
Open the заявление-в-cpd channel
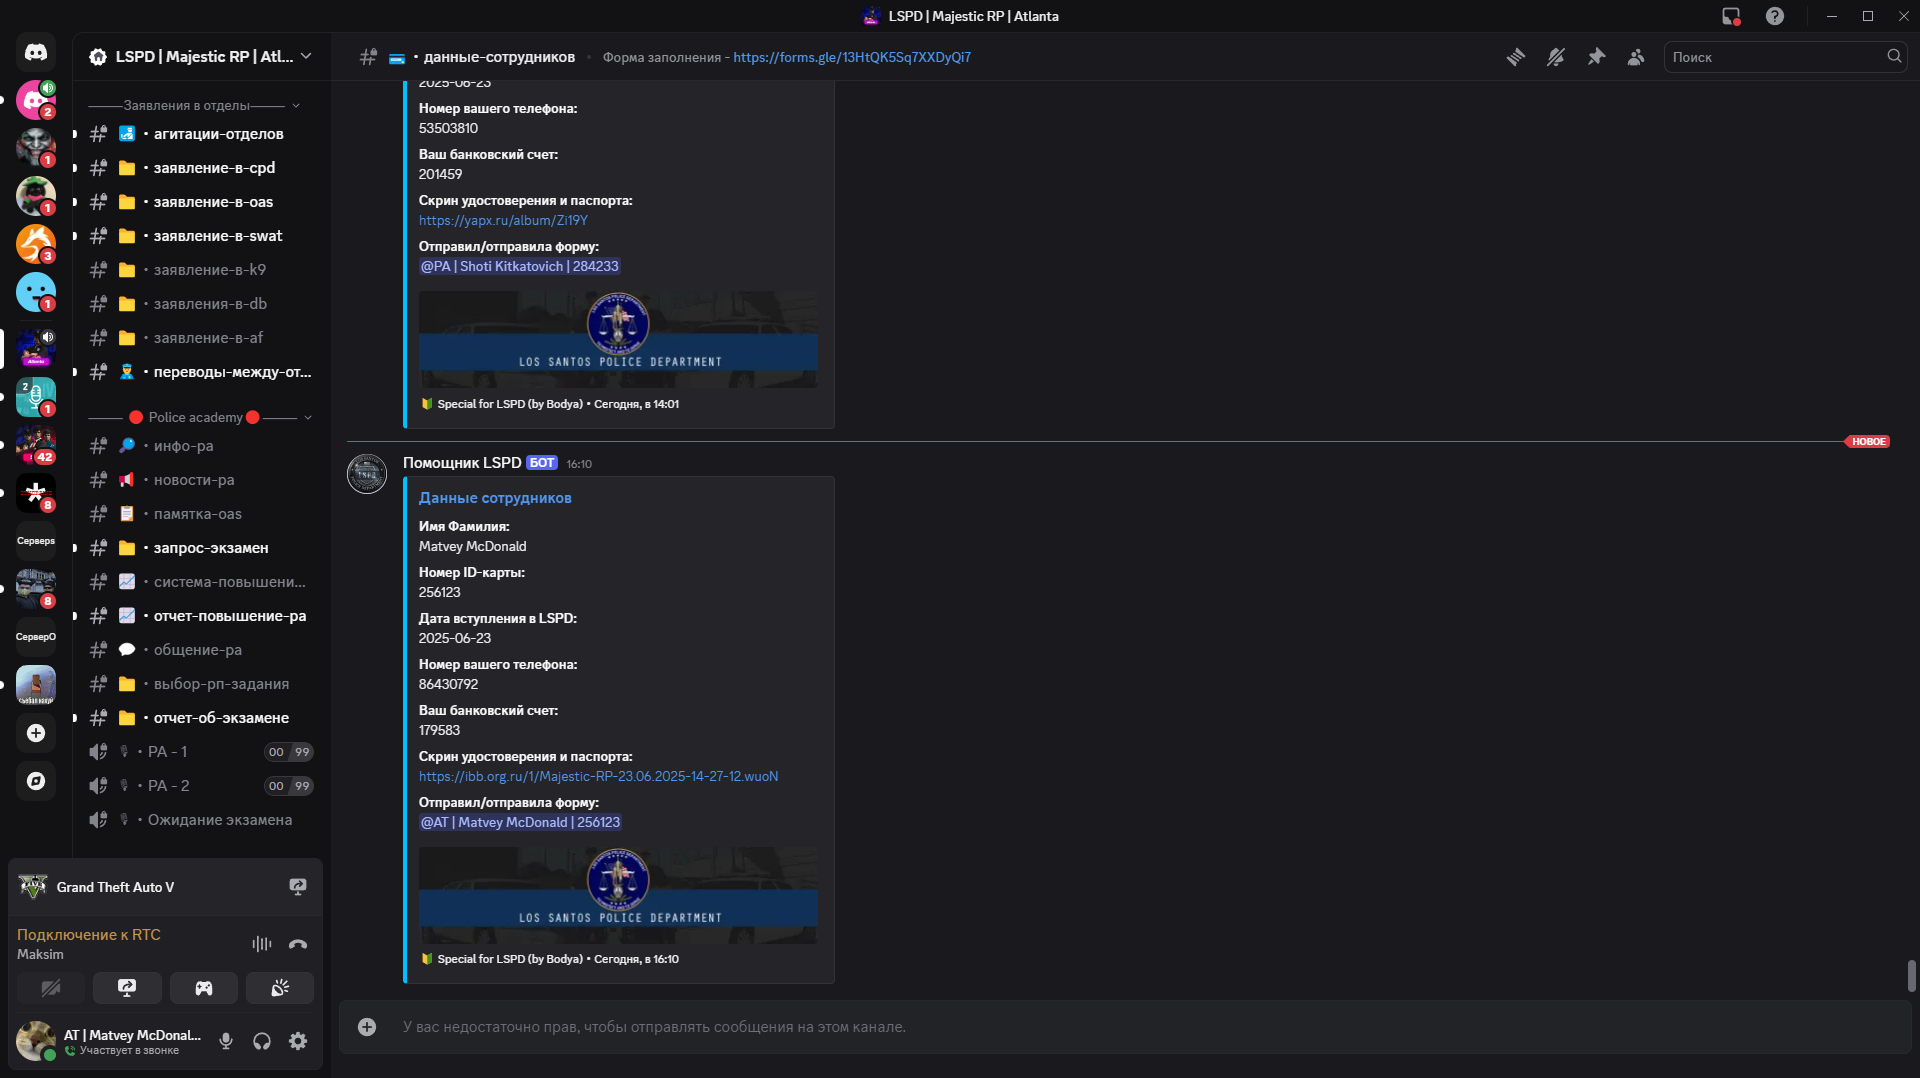tap(201, 168)
